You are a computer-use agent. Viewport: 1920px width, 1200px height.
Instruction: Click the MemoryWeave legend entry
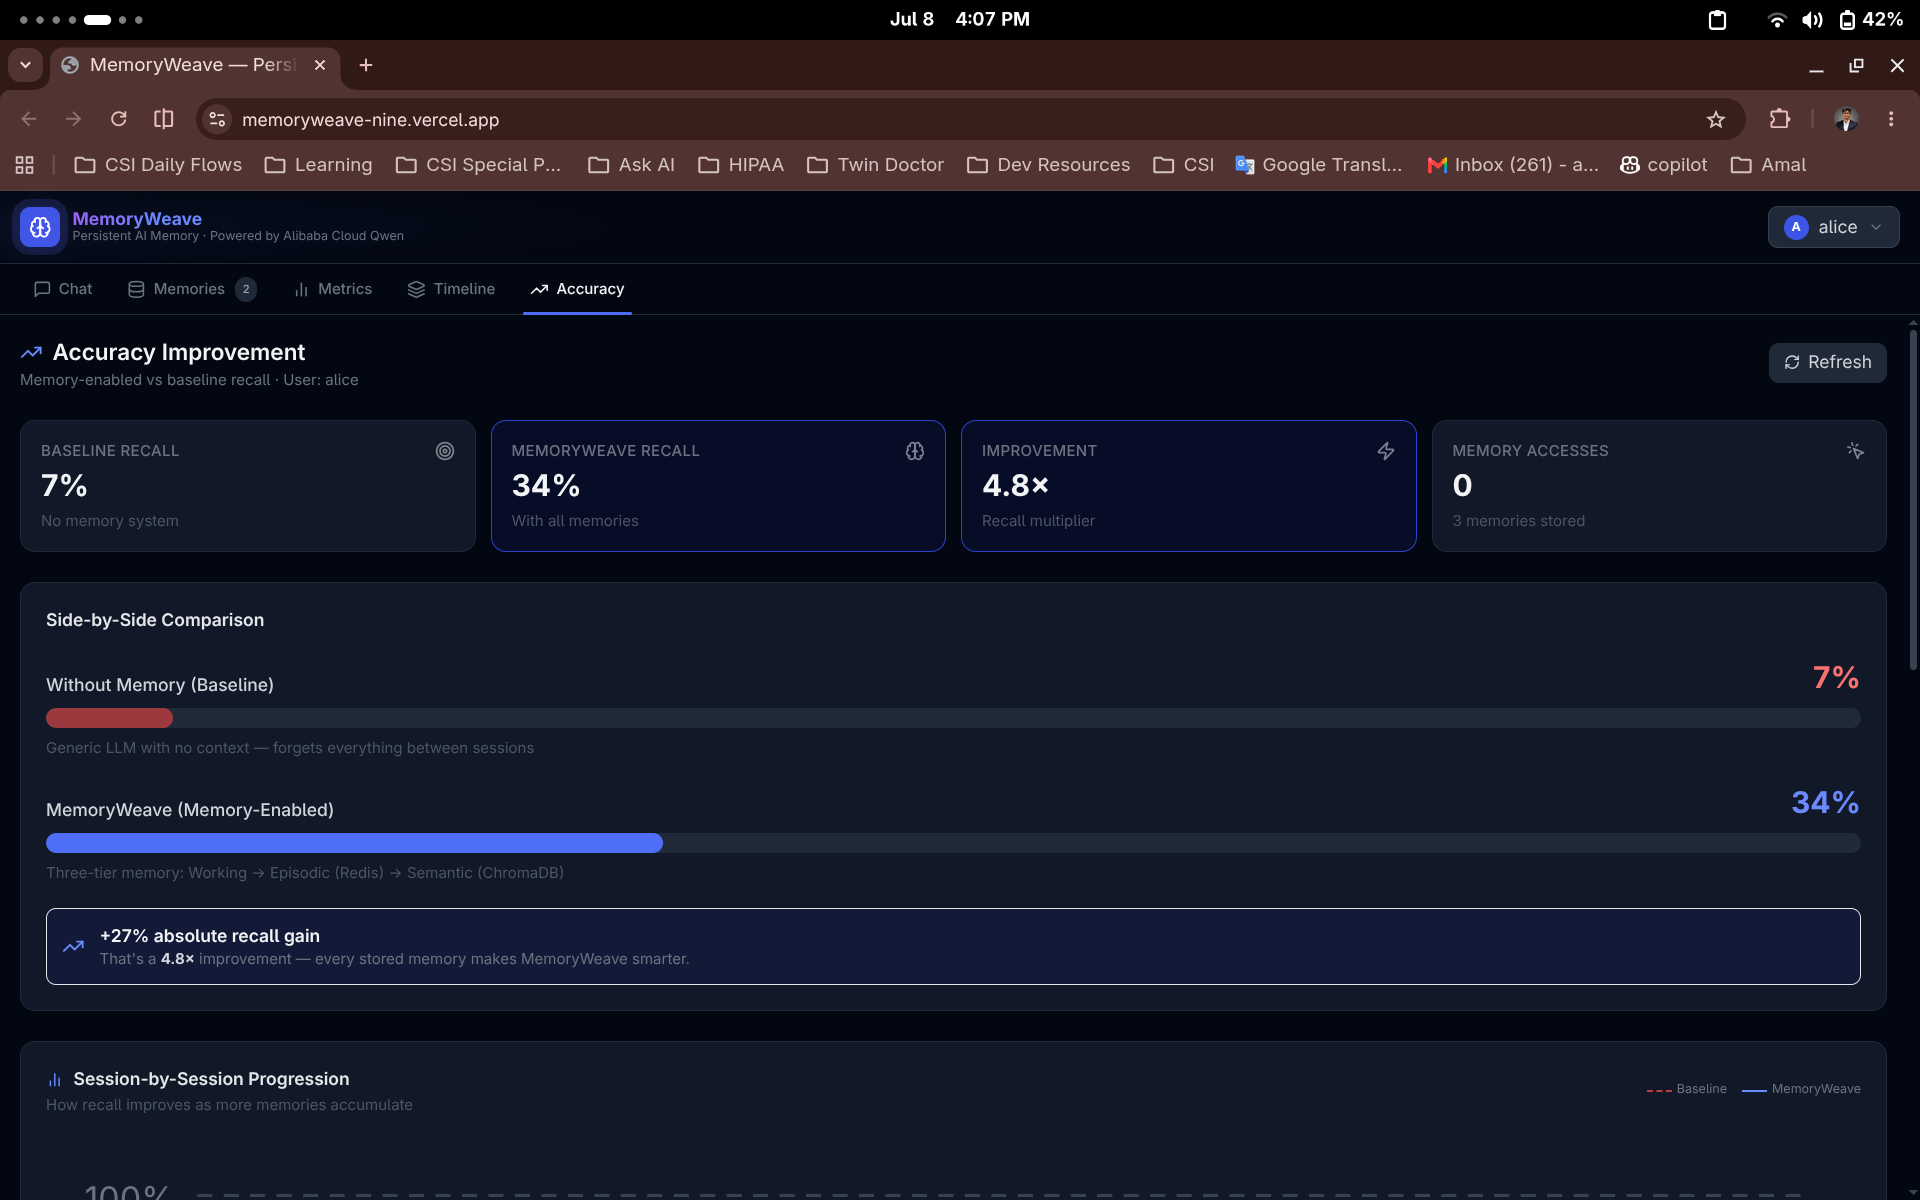[x=1801, y=1089]
